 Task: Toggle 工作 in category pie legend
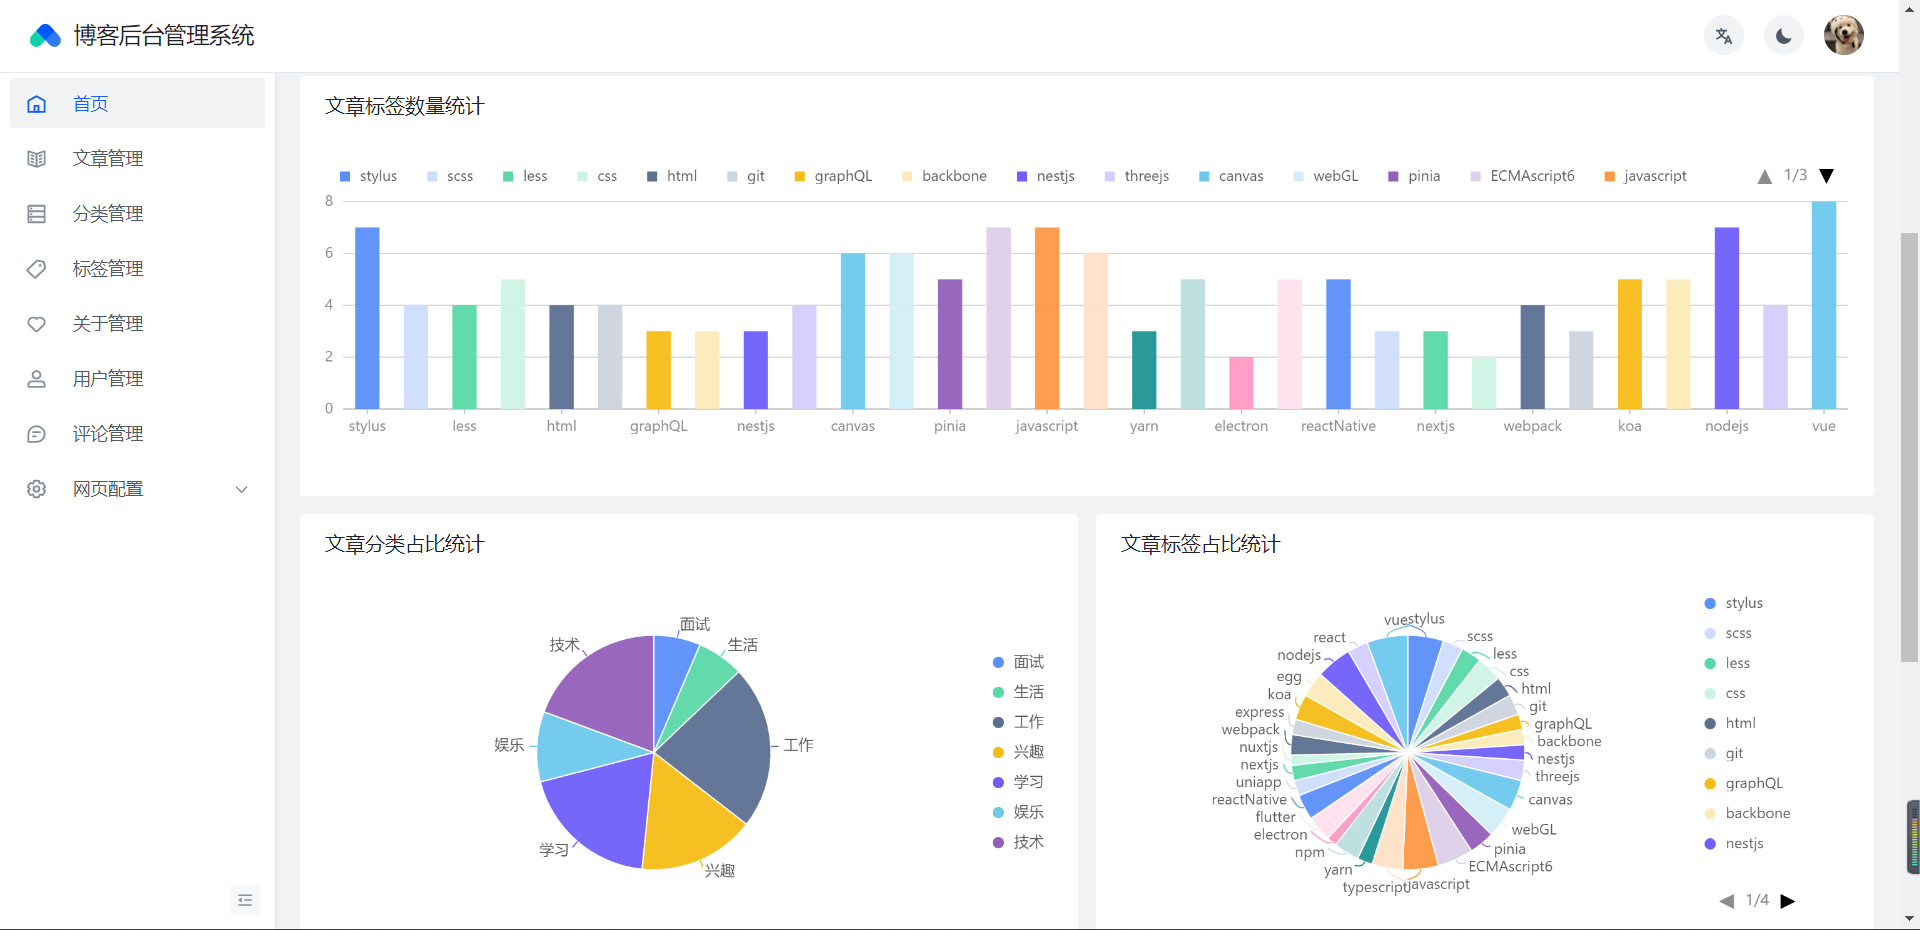tap(1018, 722)
